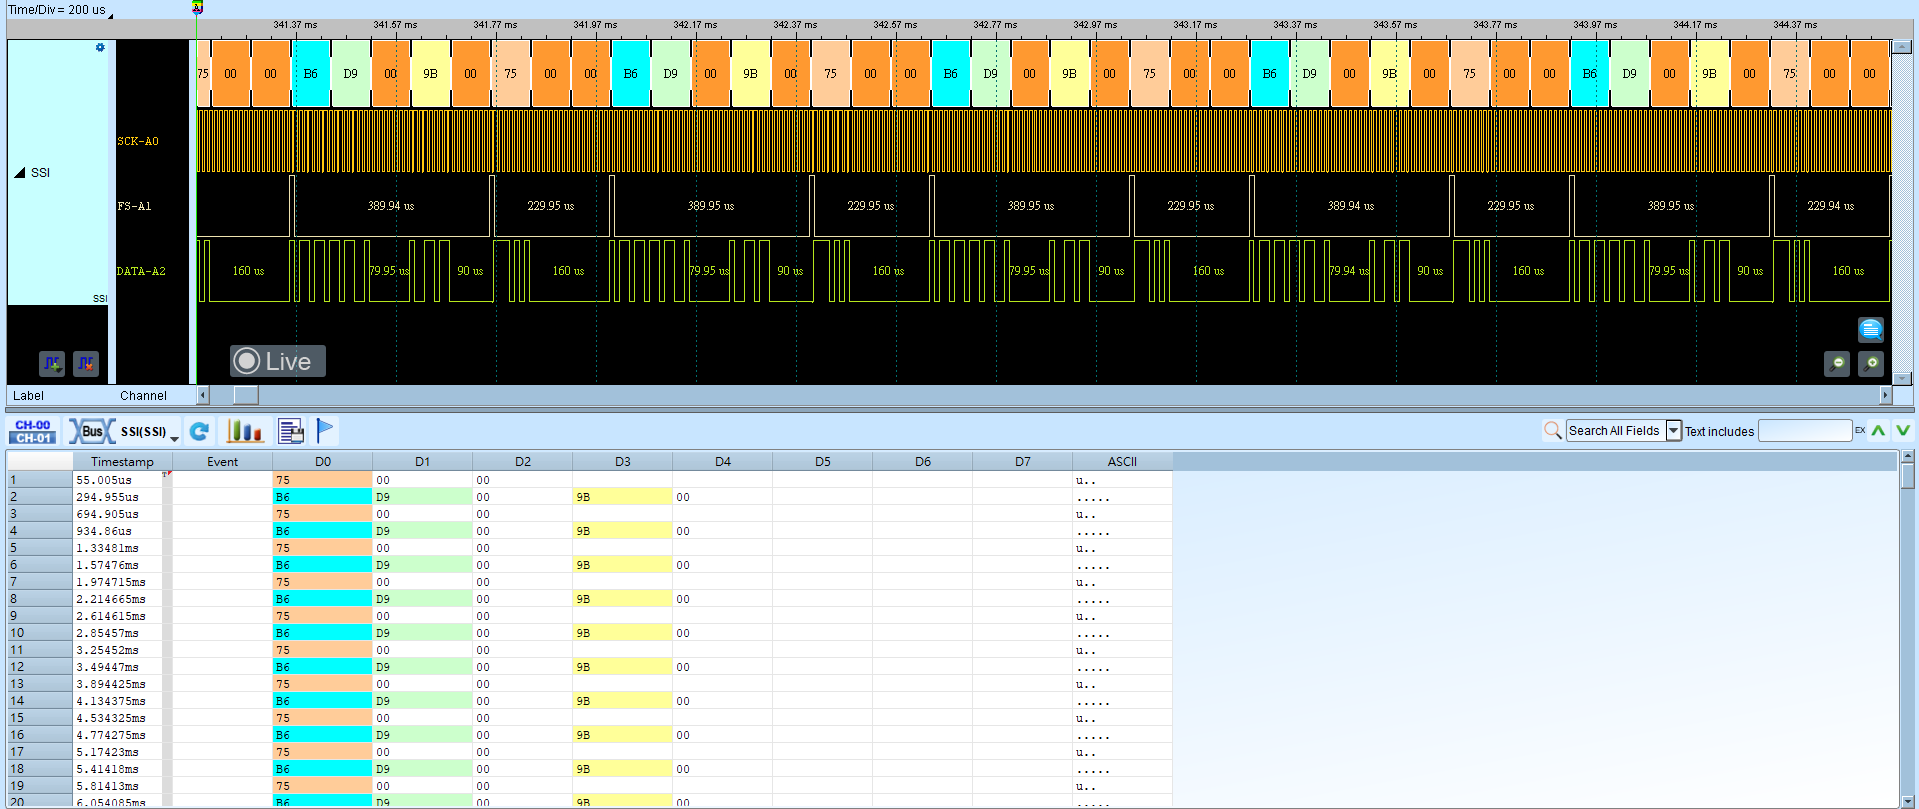Jump to previous search result green arrow

click(1879, 431)
